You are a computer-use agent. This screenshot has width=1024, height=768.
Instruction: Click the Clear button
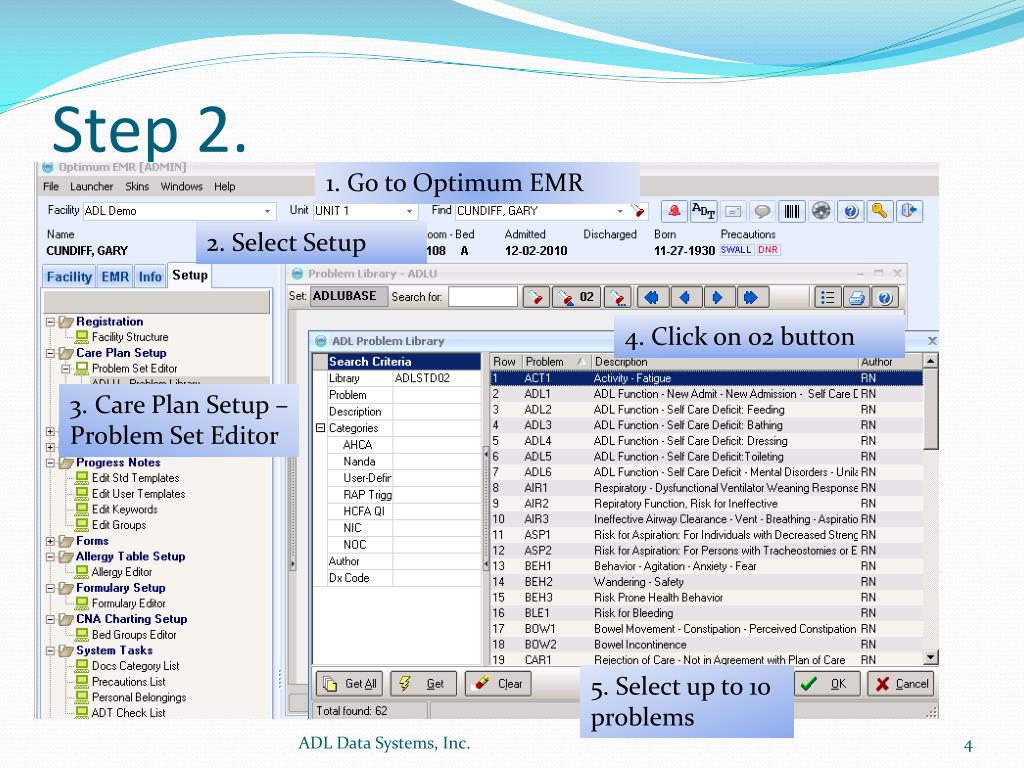[x=498, y=684]
